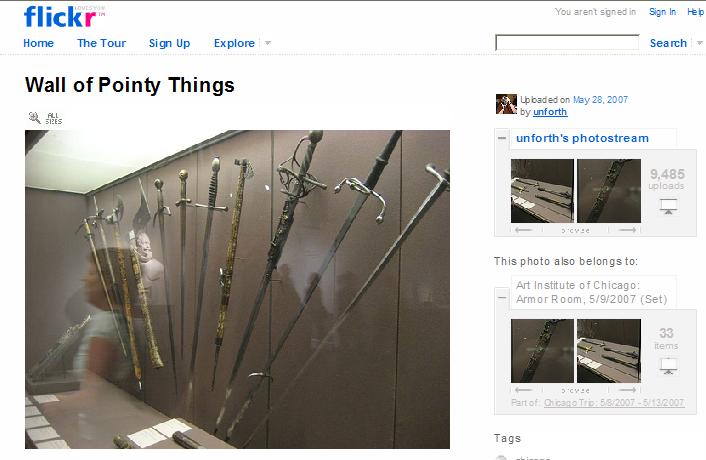Open the Explore dropdown arrow
The image size is (706, 460).
268,43
